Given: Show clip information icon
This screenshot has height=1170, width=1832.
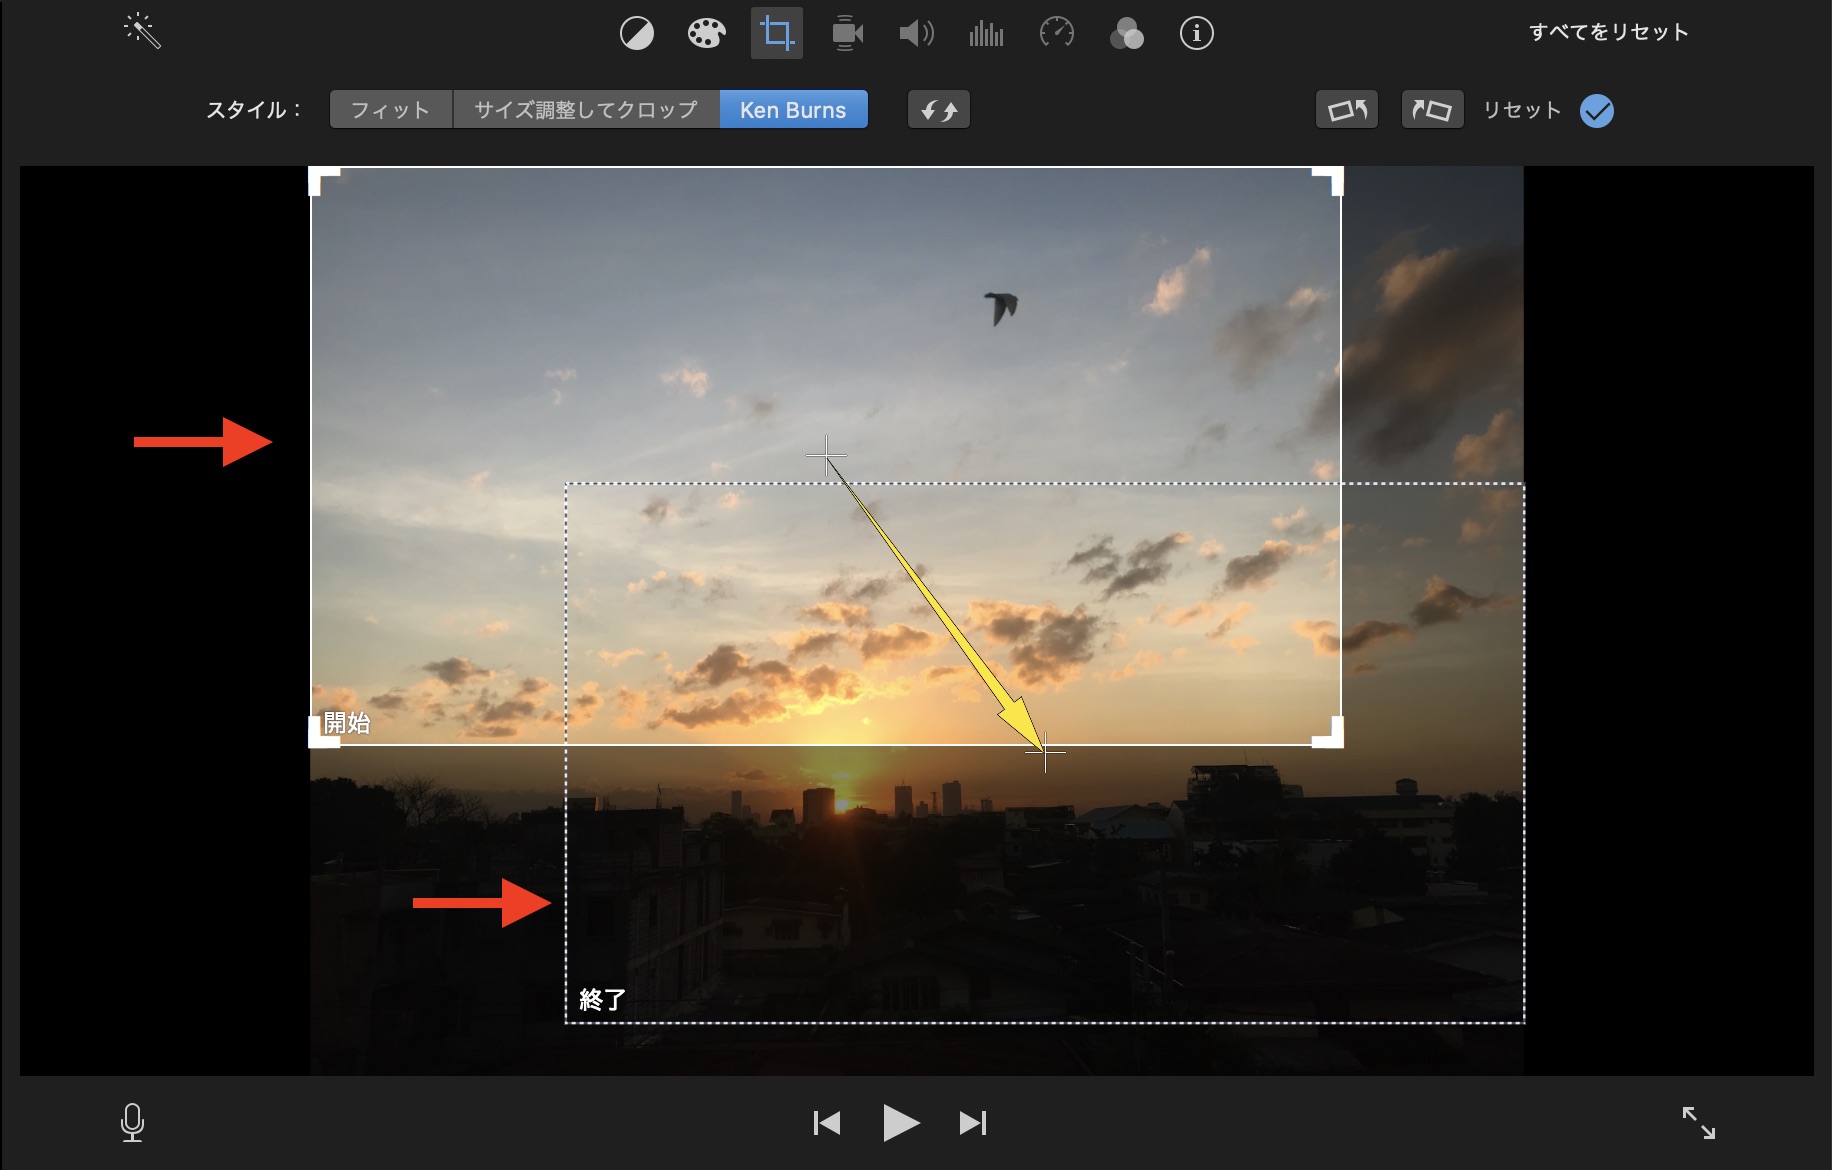Looking at the screenshot, I should 1196,34.
